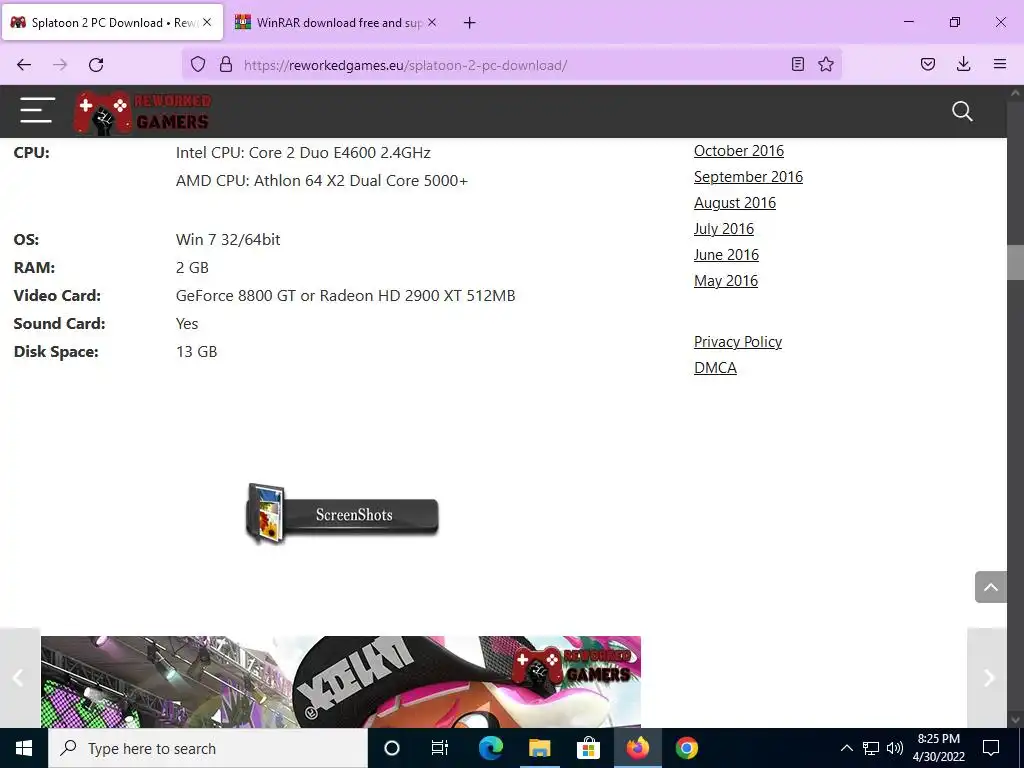
Task: Show hidden system tray icons
Action: (846, 748)
